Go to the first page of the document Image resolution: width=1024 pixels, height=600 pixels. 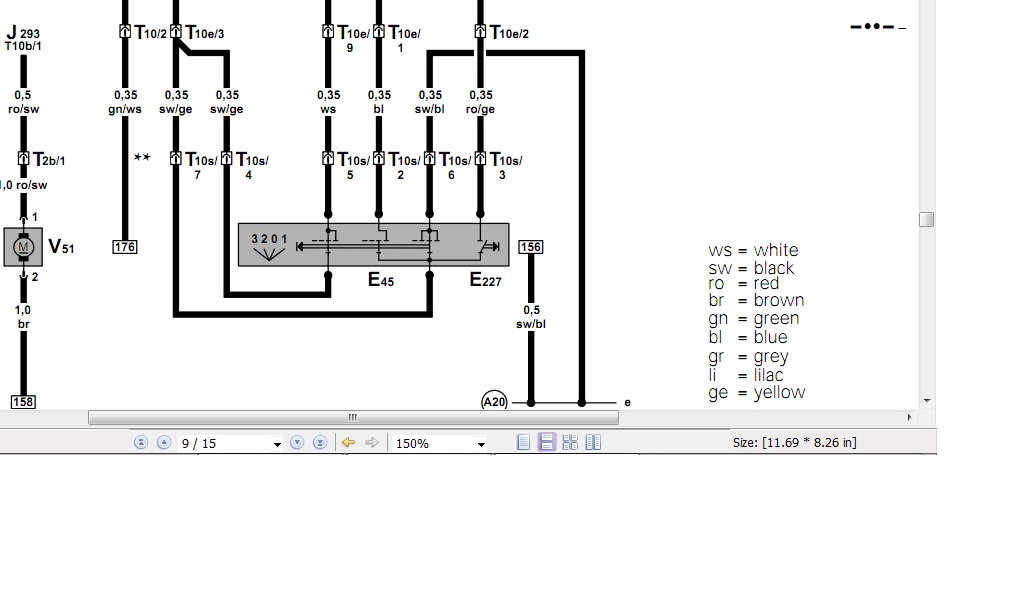coord(141,443)
